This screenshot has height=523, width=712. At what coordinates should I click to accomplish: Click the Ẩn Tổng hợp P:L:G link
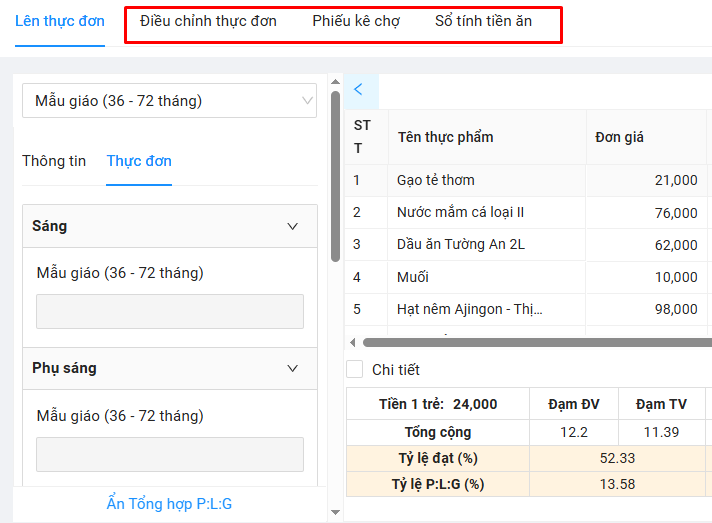tap(169, 504)
